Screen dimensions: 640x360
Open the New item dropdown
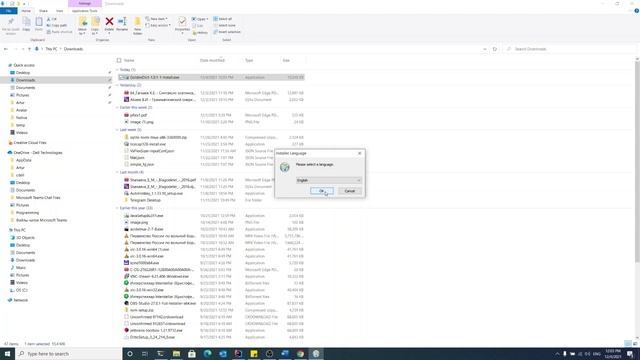tap(156, 19)
